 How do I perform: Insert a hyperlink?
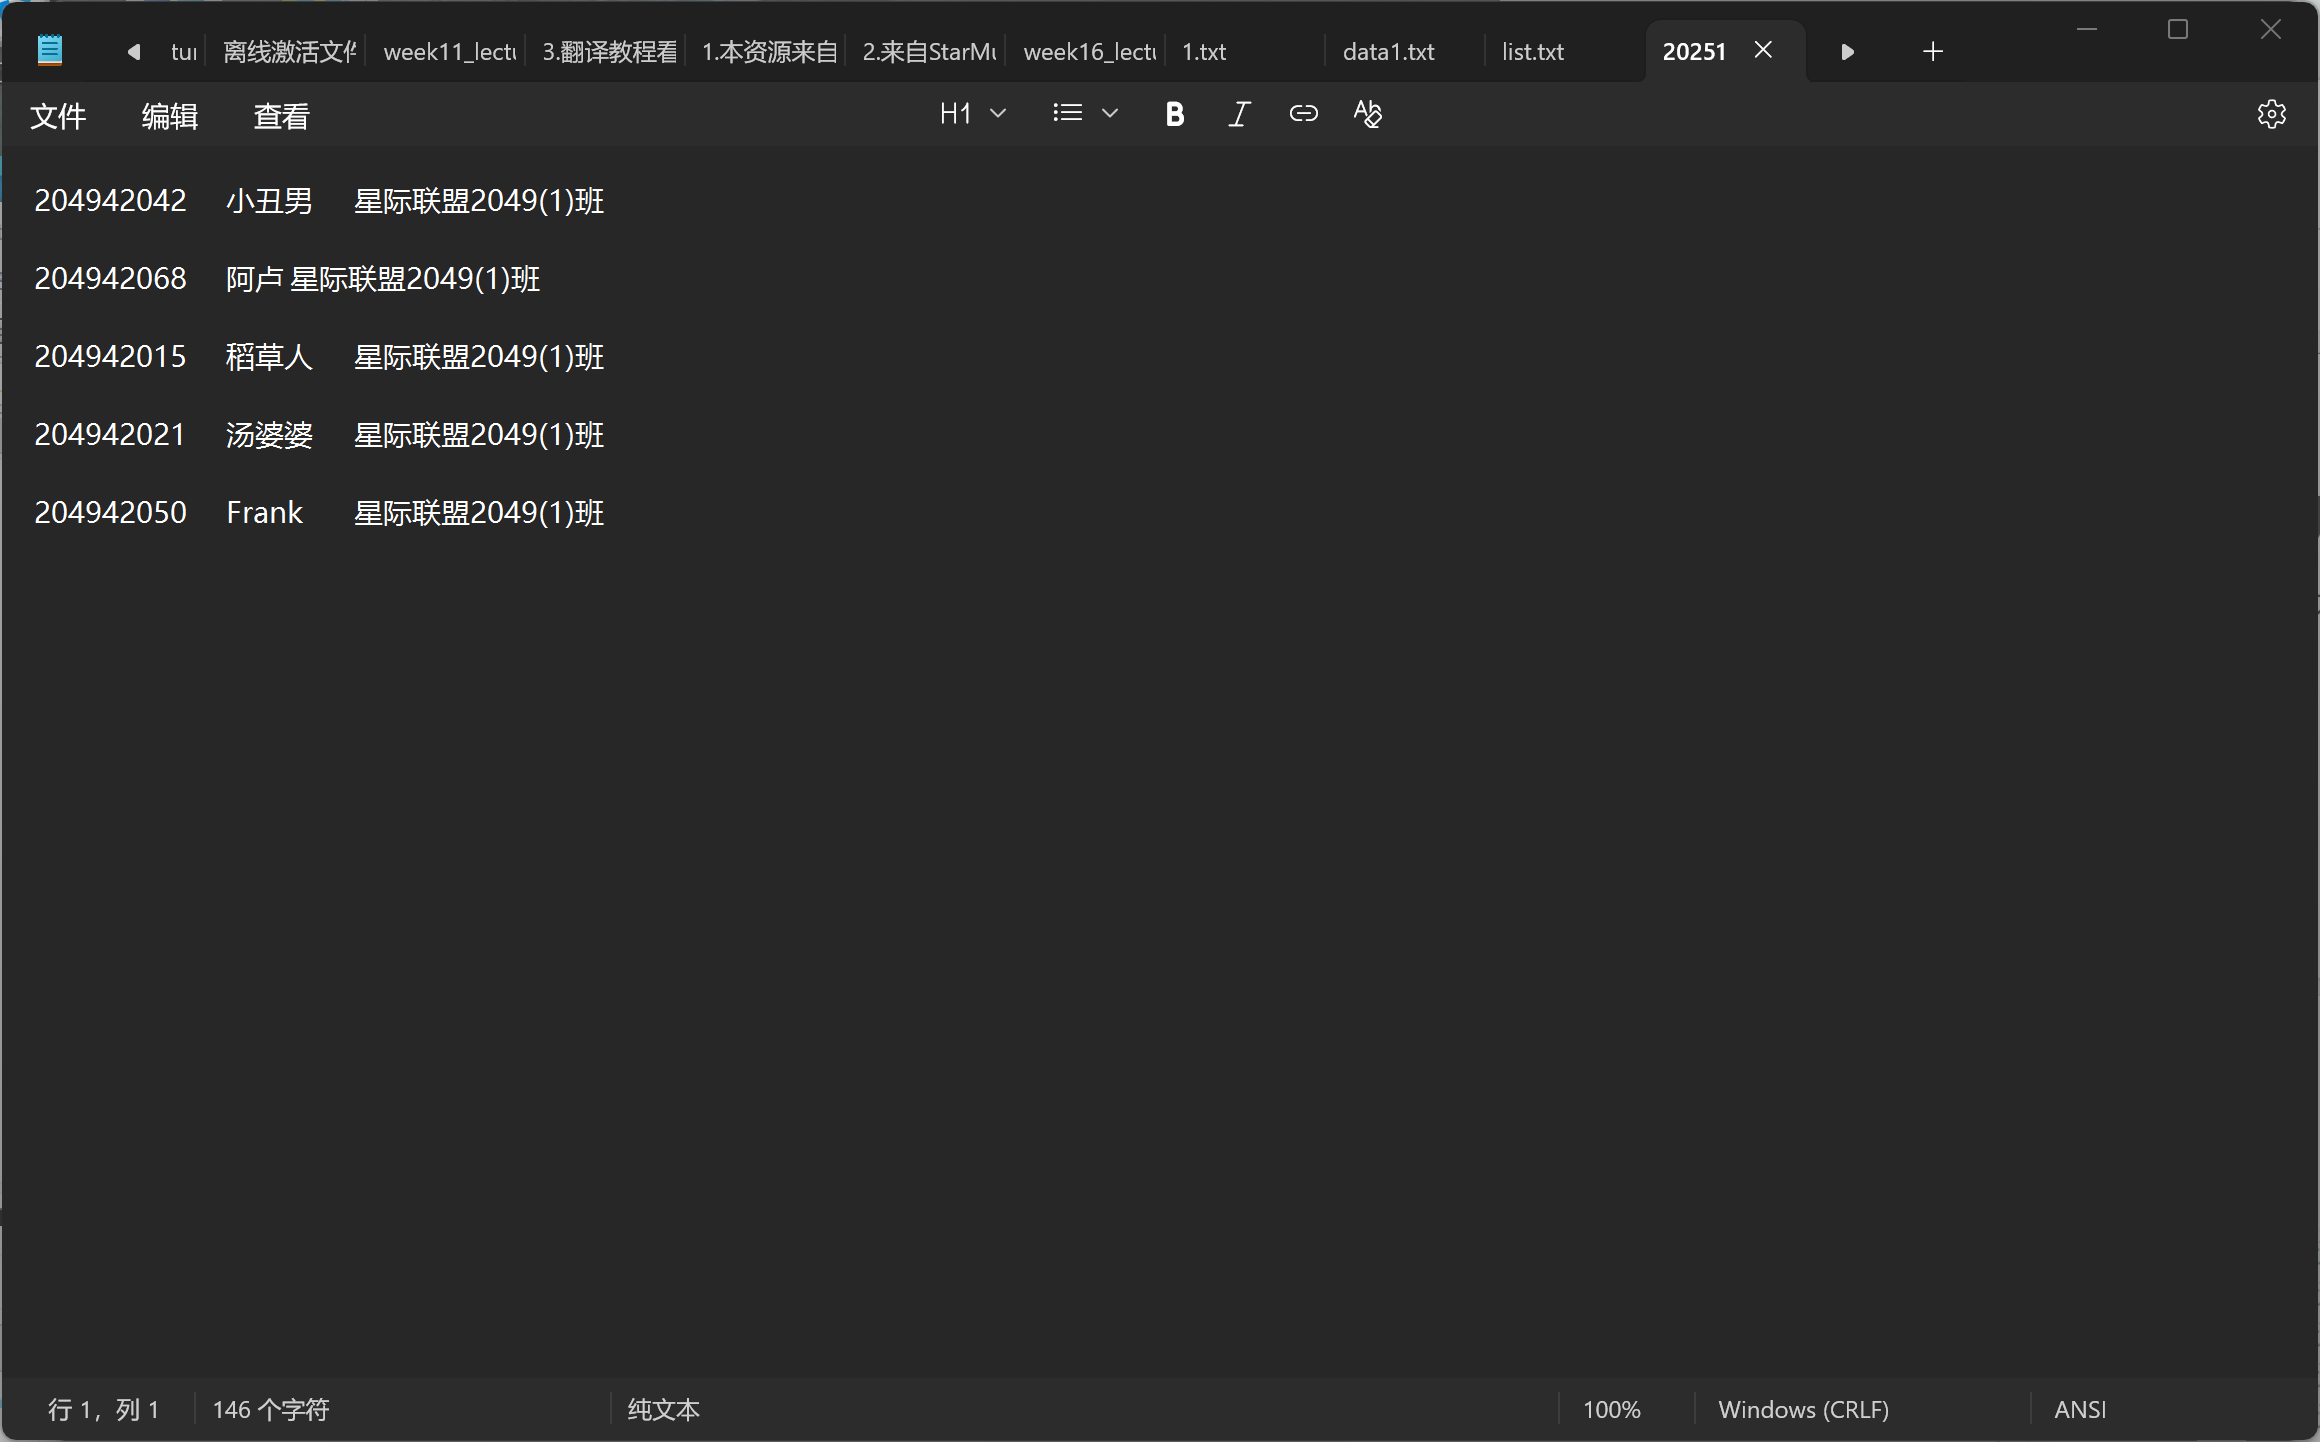click(x=1303, y=114)
